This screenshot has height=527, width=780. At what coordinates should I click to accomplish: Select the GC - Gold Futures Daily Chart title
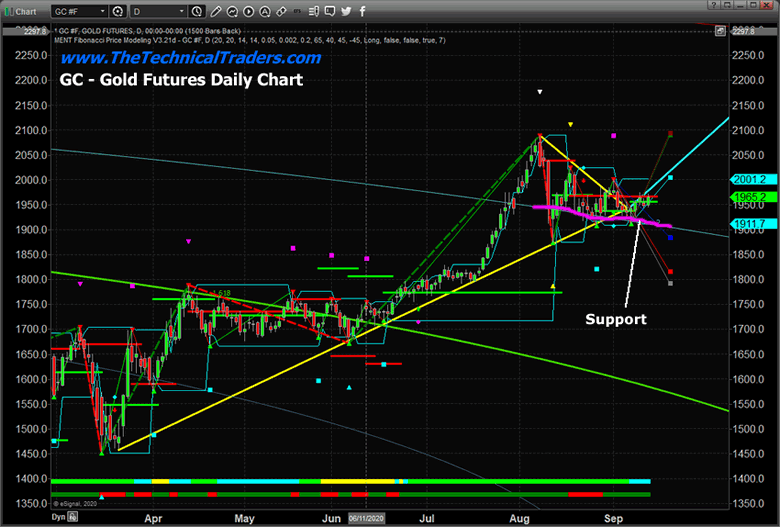pyautogui.click(x=181, y=80)
